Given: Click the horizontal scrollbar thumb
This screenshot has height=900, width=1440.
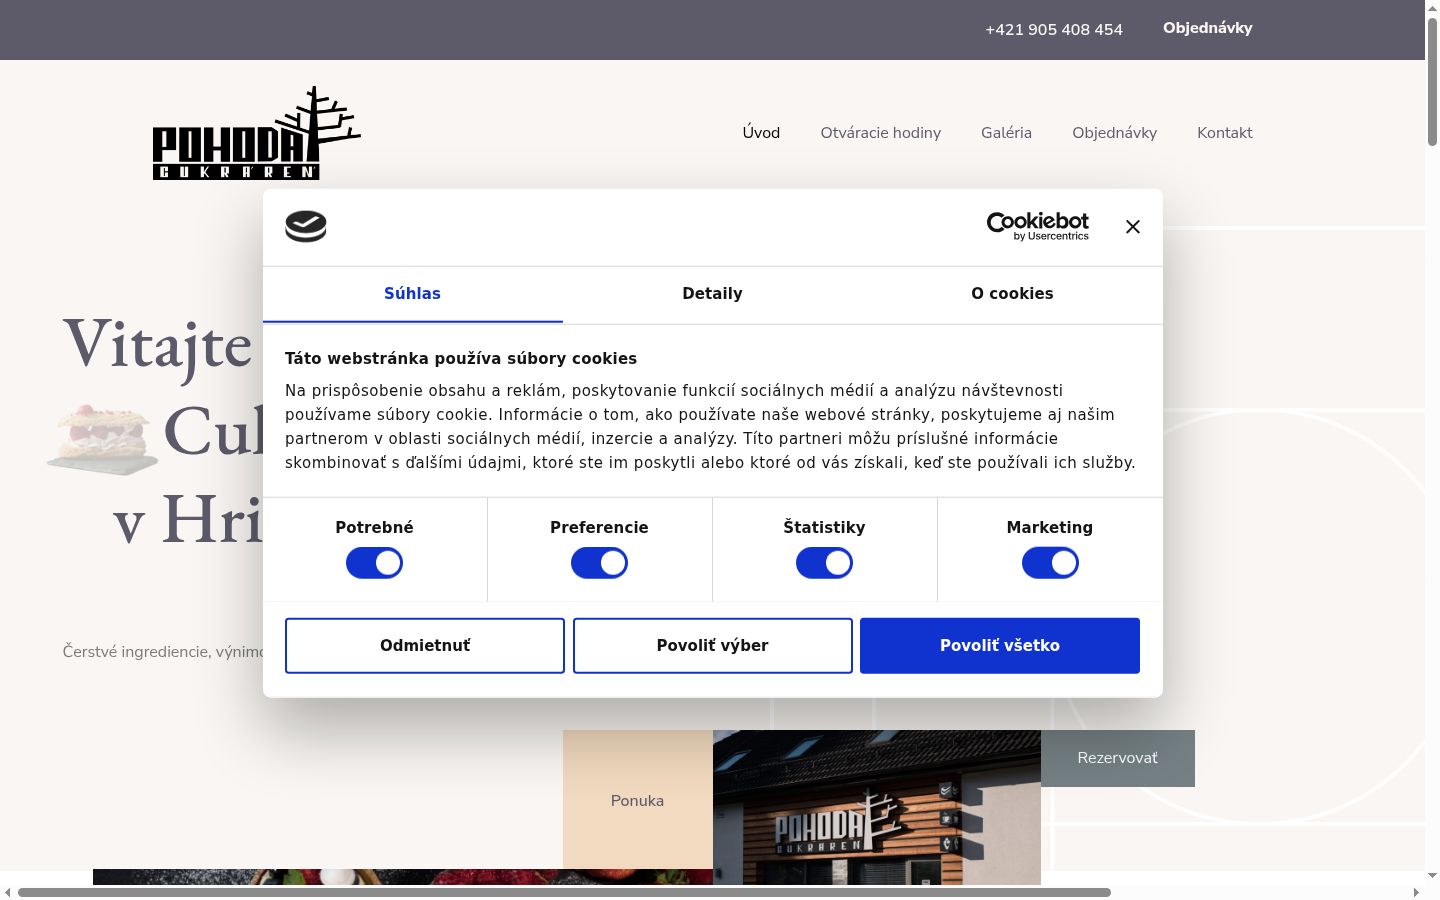Looking at the screenshot, I should (x=564, y=892).
